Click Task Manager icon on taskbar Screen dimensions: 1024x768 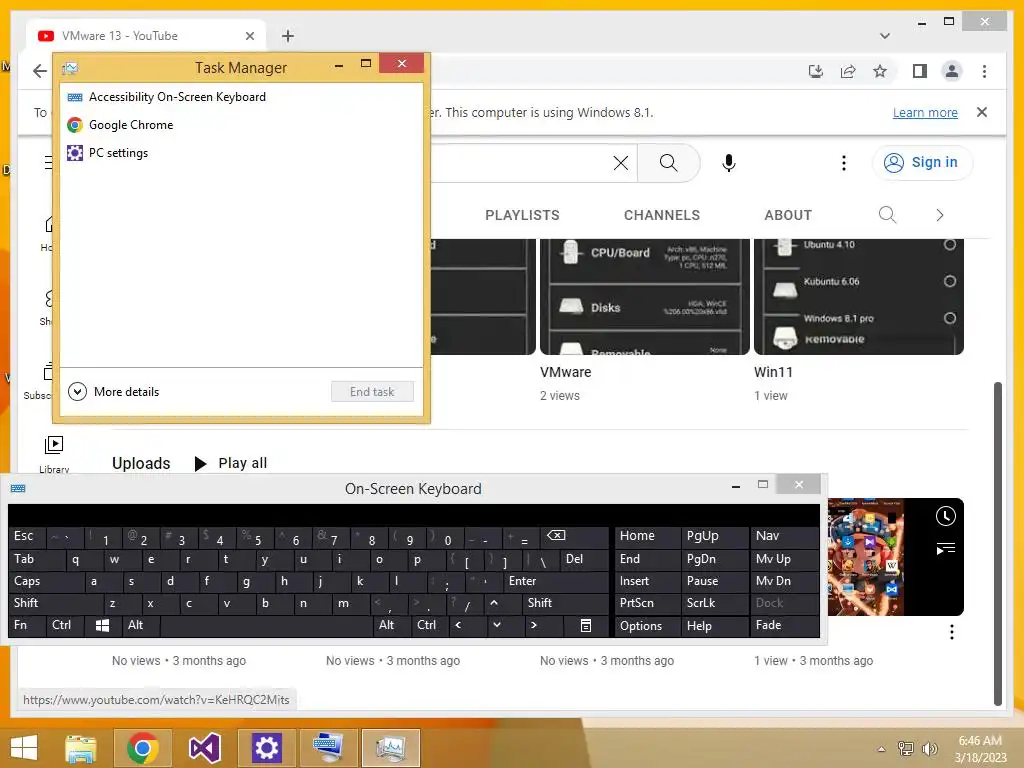[x=390, y=748]
